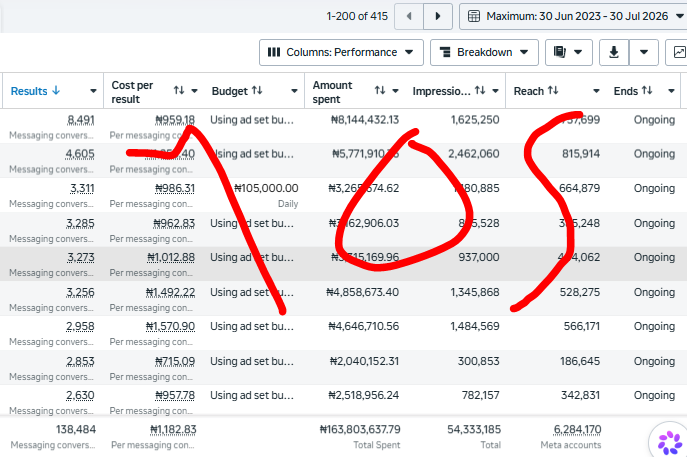Click impressions value 937,000
This screenshot has height=457, width=687.
pyautogui.click(x=479, y=257)
